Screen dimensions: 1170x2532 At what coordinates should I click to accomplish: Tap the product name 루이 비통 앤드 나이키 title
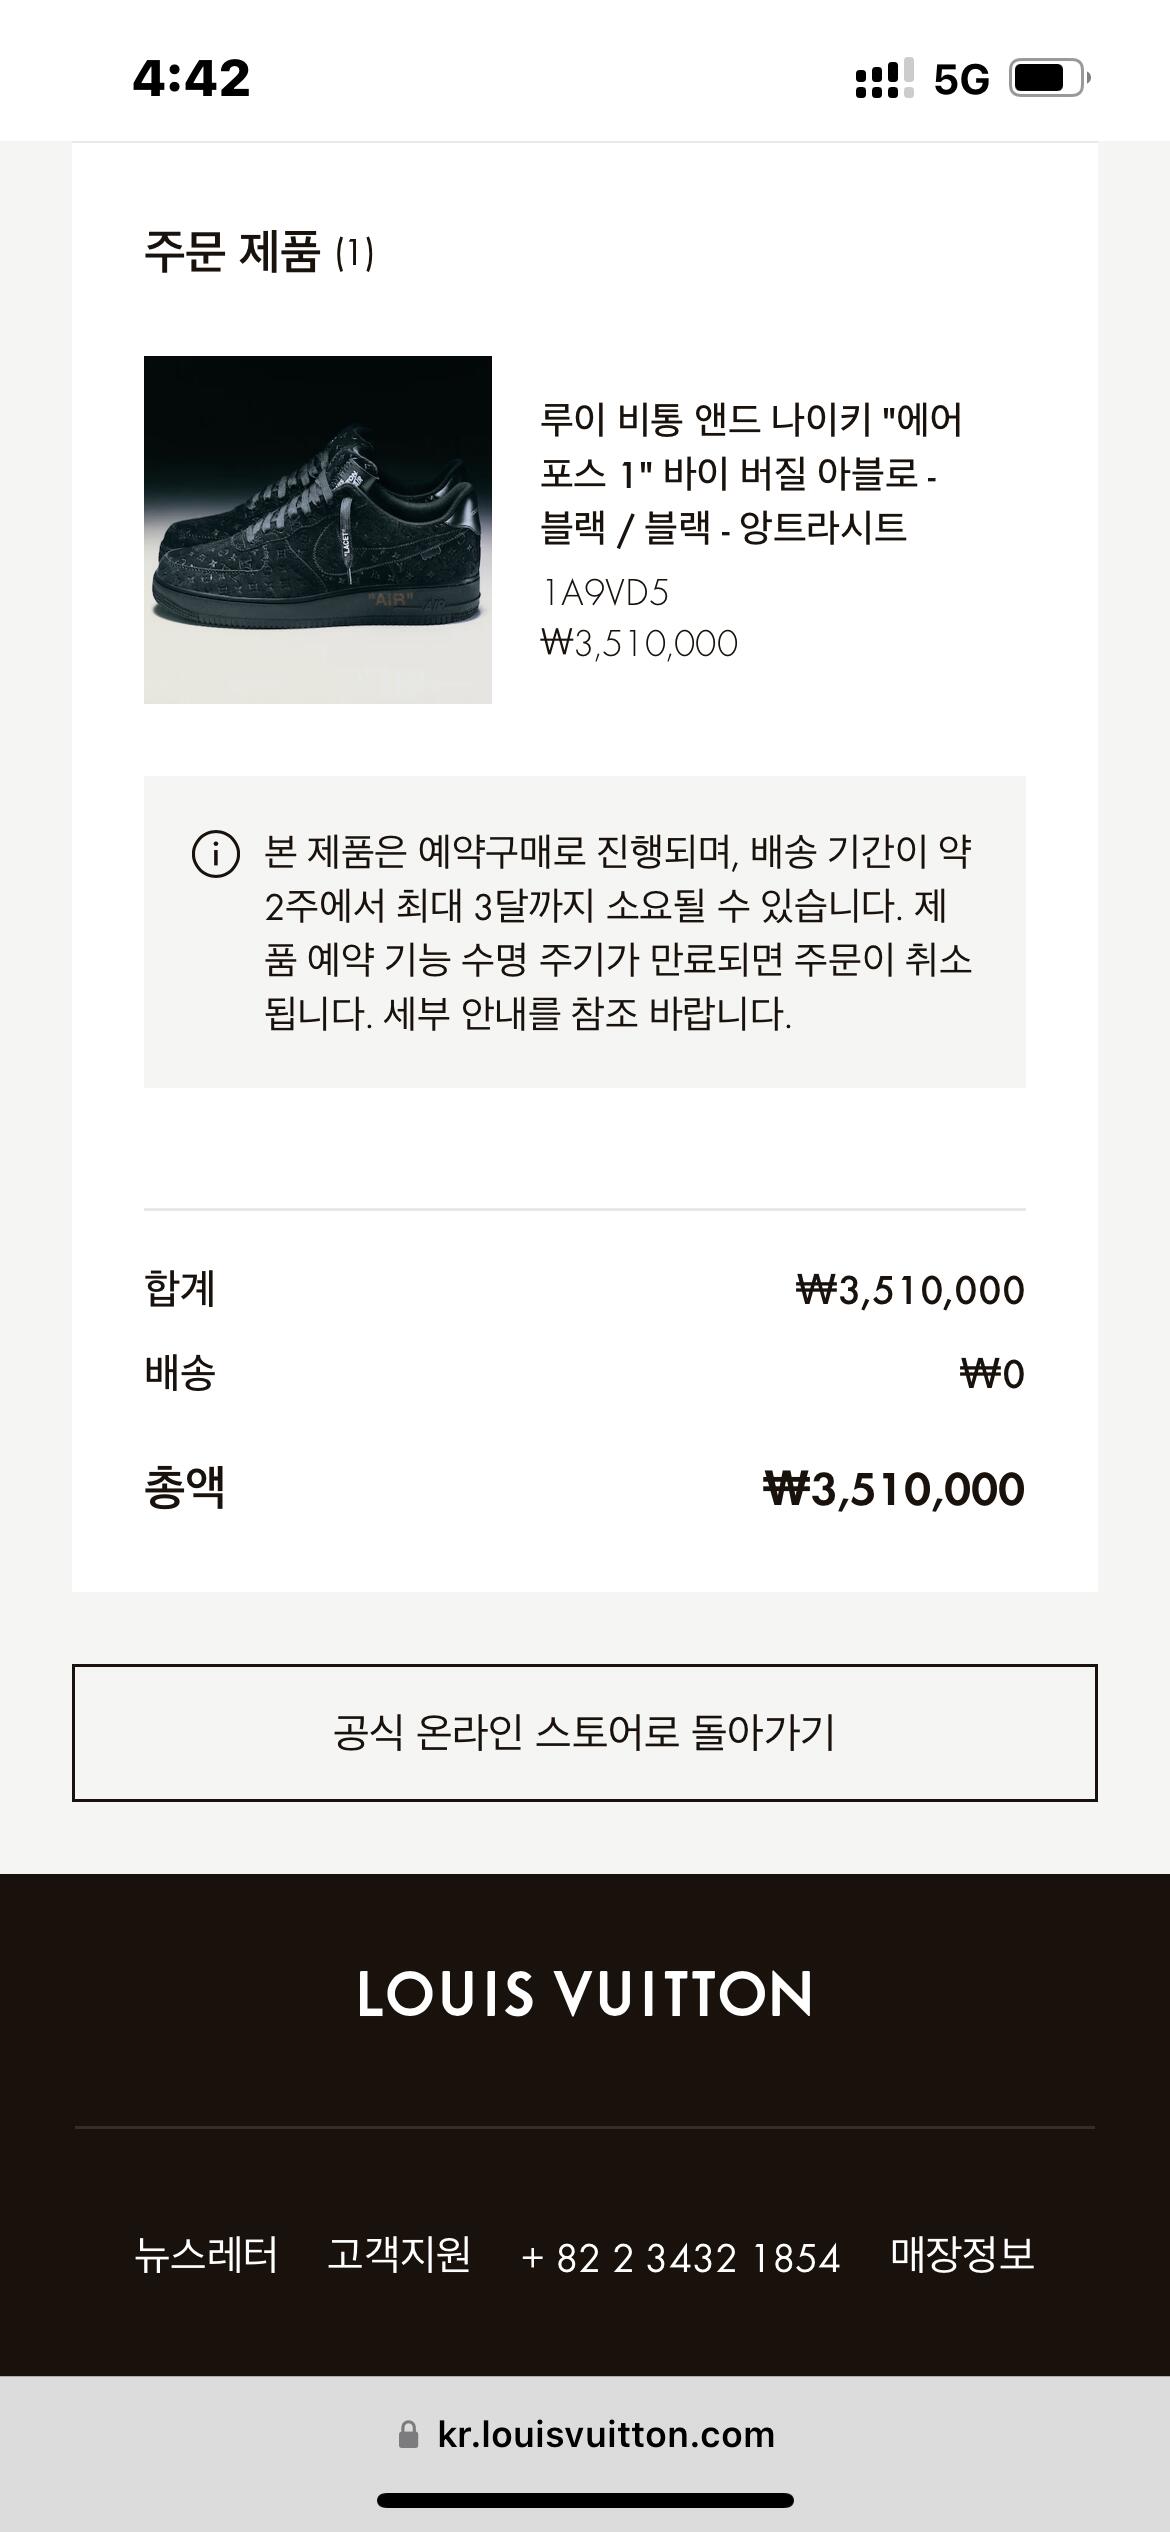tap(750, 473)
